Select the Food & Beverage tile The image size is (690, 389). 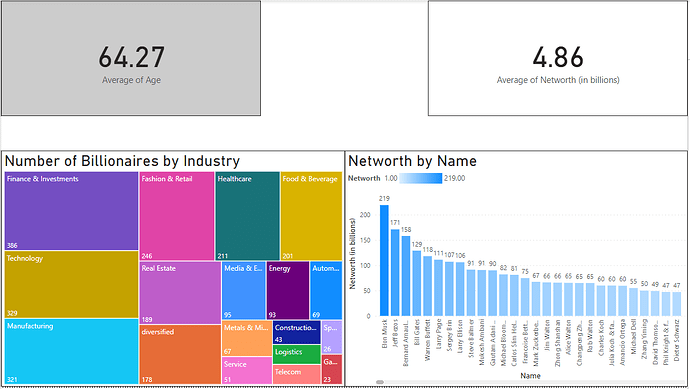tap(312, 216)
